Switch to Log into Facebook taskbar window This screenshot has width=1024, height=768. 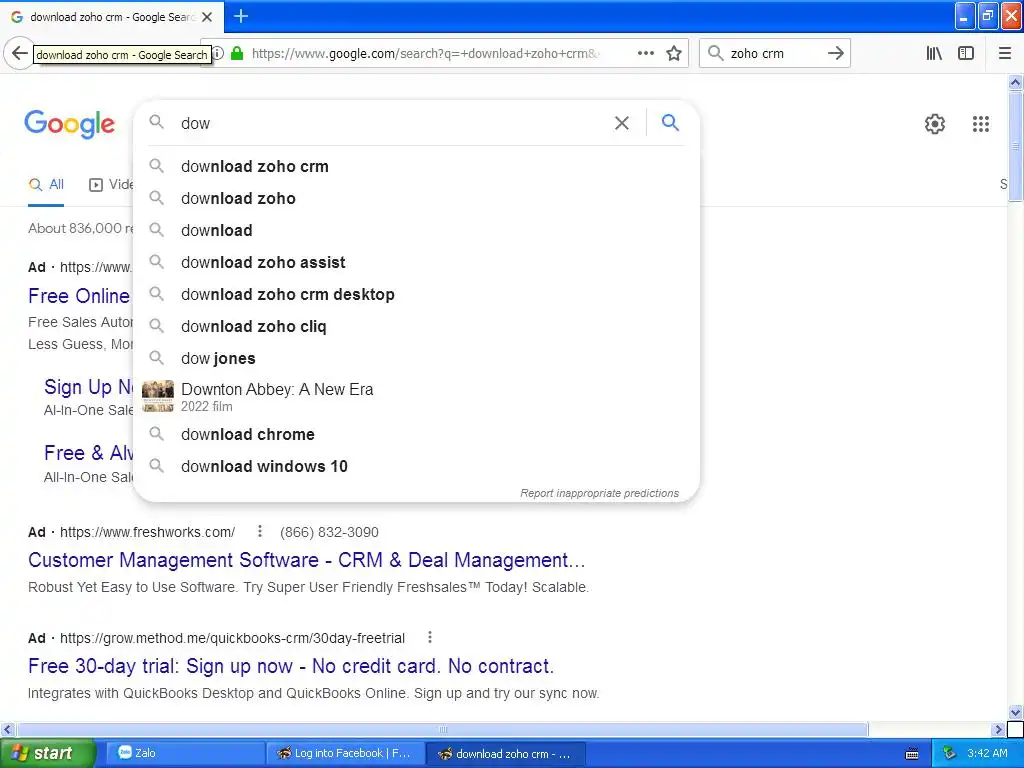(346, 753)
